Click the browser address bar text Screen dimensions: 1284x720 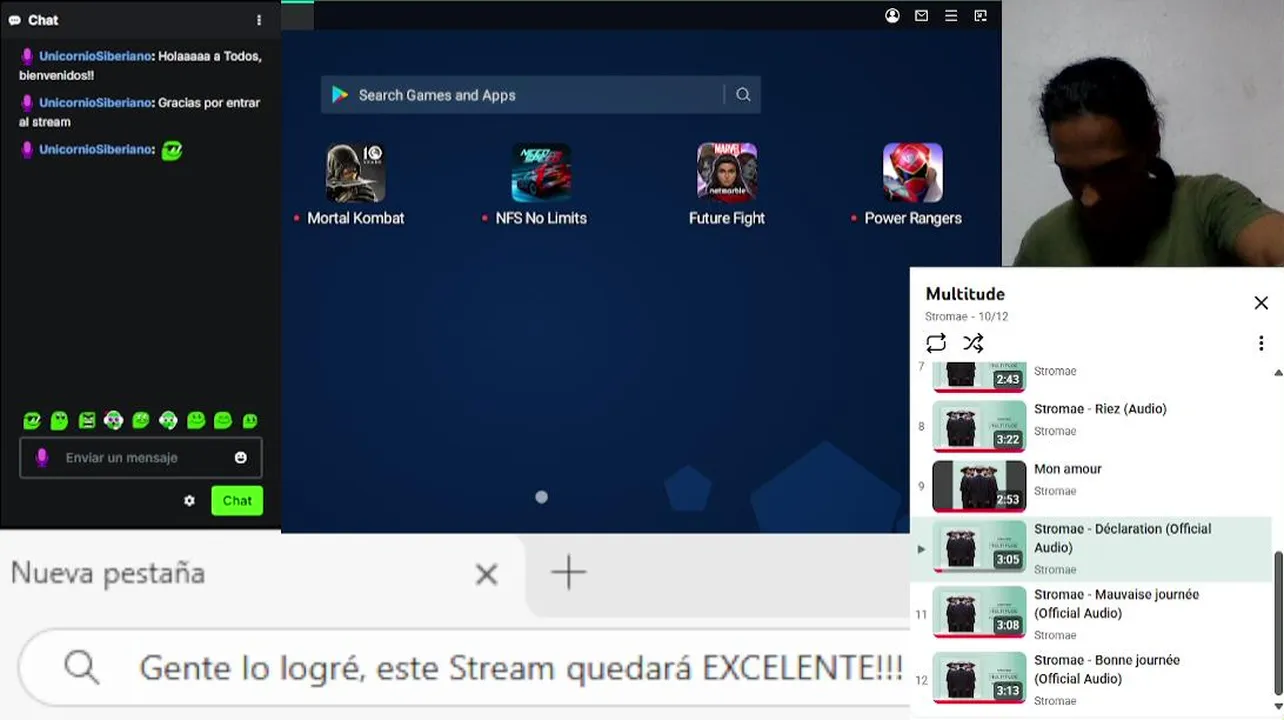pyautogui.click(x=520, y=668)
